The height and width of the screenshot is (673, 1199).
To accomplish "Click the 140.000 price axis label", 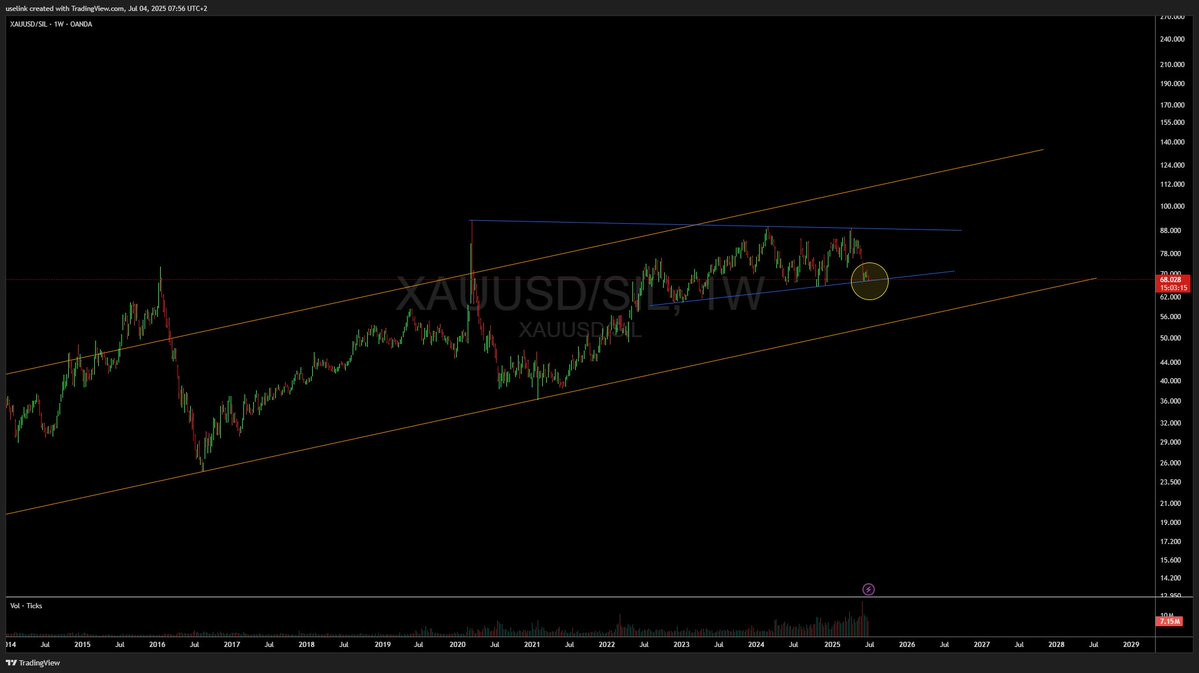I will pyautogui.click(x=1172, y=142).
